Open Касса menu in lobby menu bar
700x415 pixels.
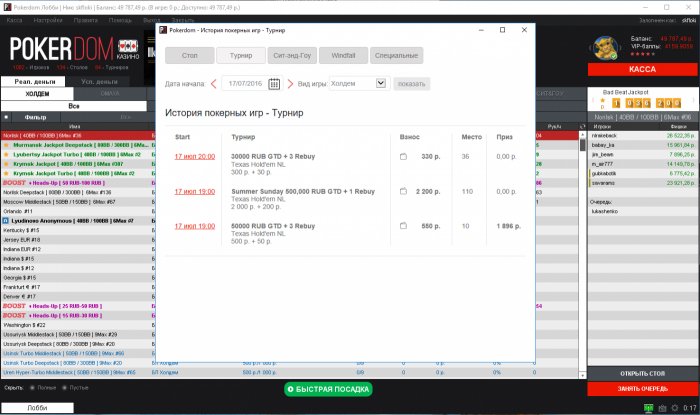pyautogui.click(x=14, y=21)
